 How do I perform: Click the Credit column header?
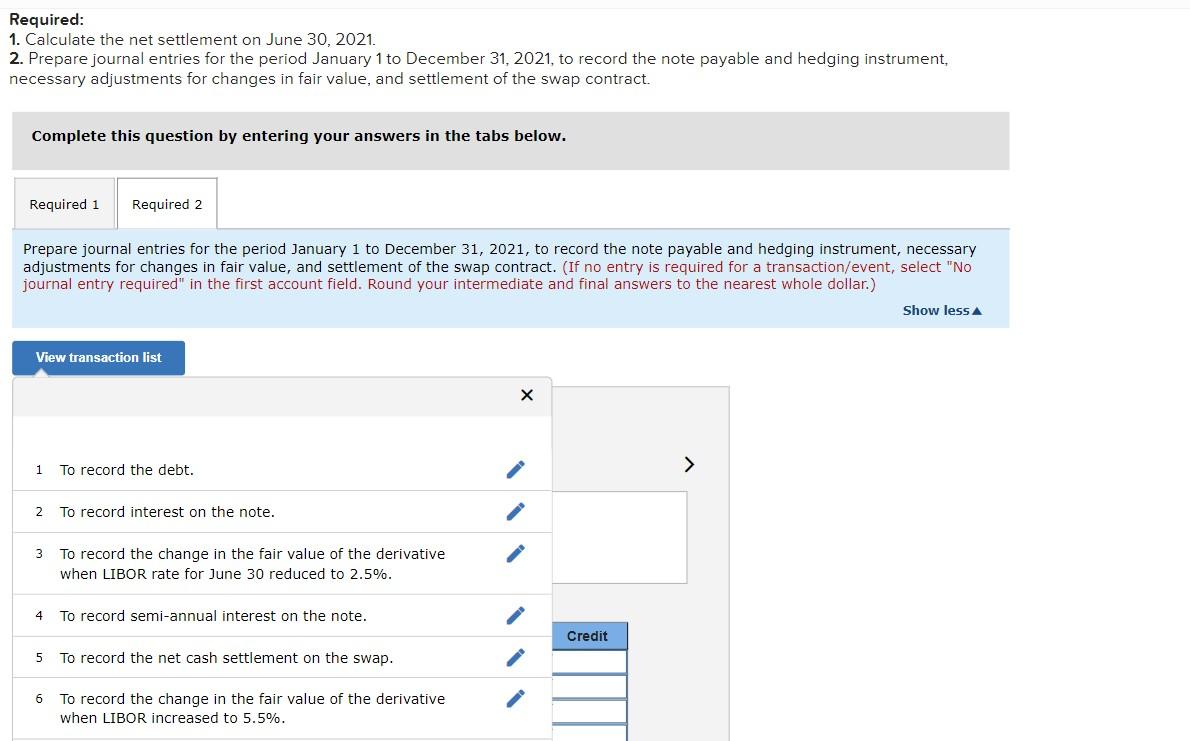588,636
